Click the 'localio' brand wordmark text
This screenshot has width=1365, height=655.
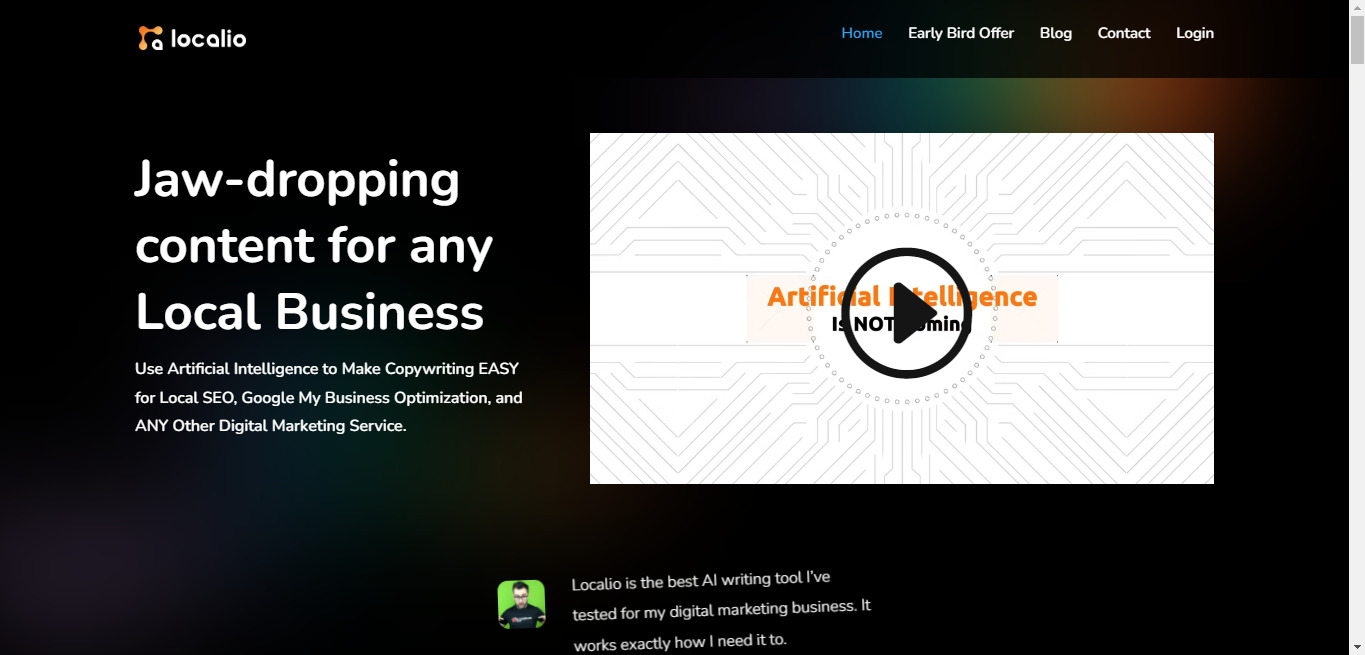[208, 39]
